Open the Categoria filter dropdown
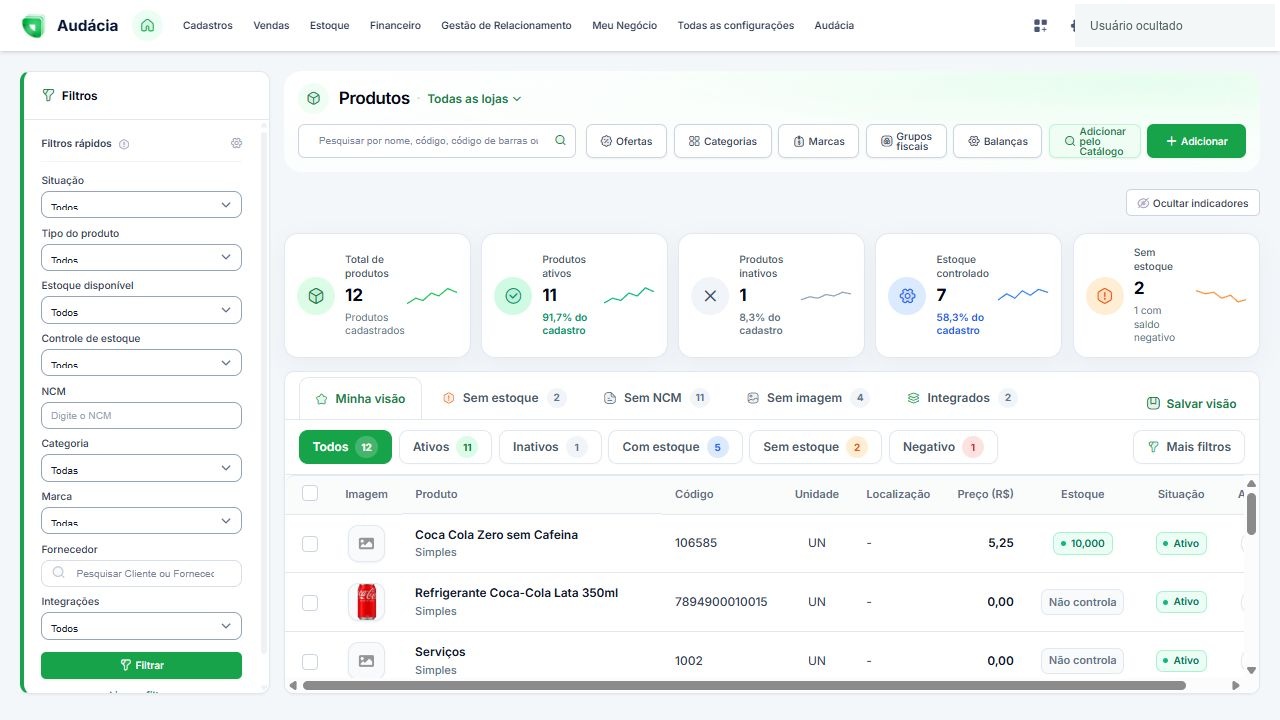The height and width of the screenshot is (720, 1280). point(141,468)
